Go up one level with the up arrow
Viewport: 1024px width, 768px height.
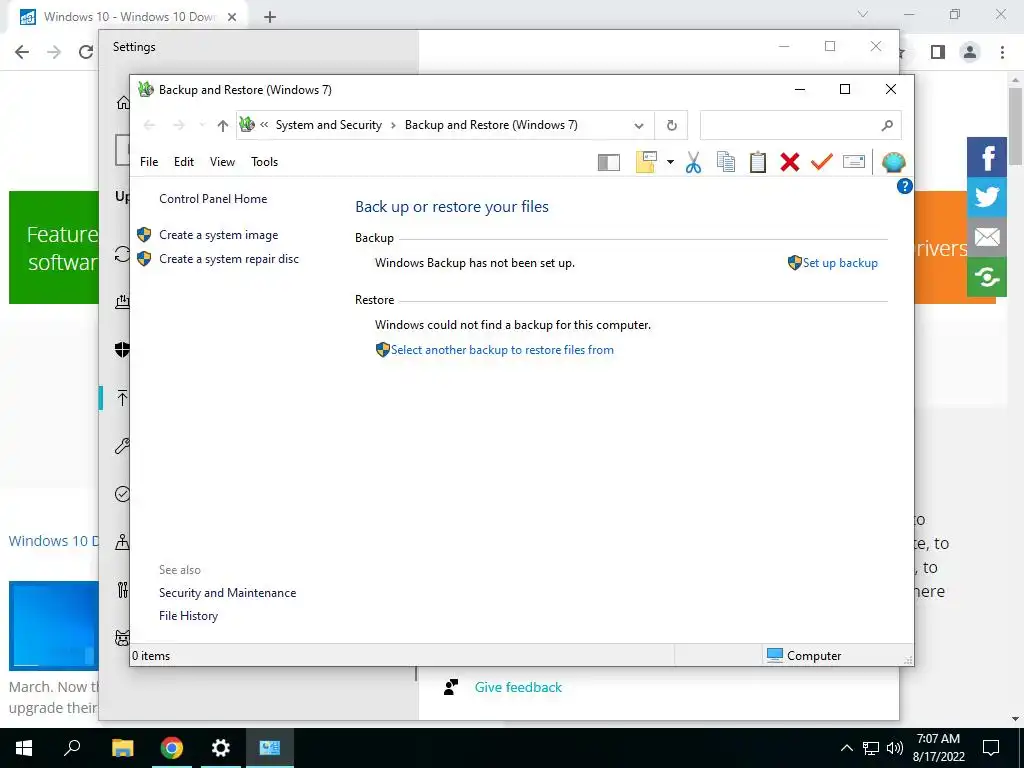pos(223,125)
